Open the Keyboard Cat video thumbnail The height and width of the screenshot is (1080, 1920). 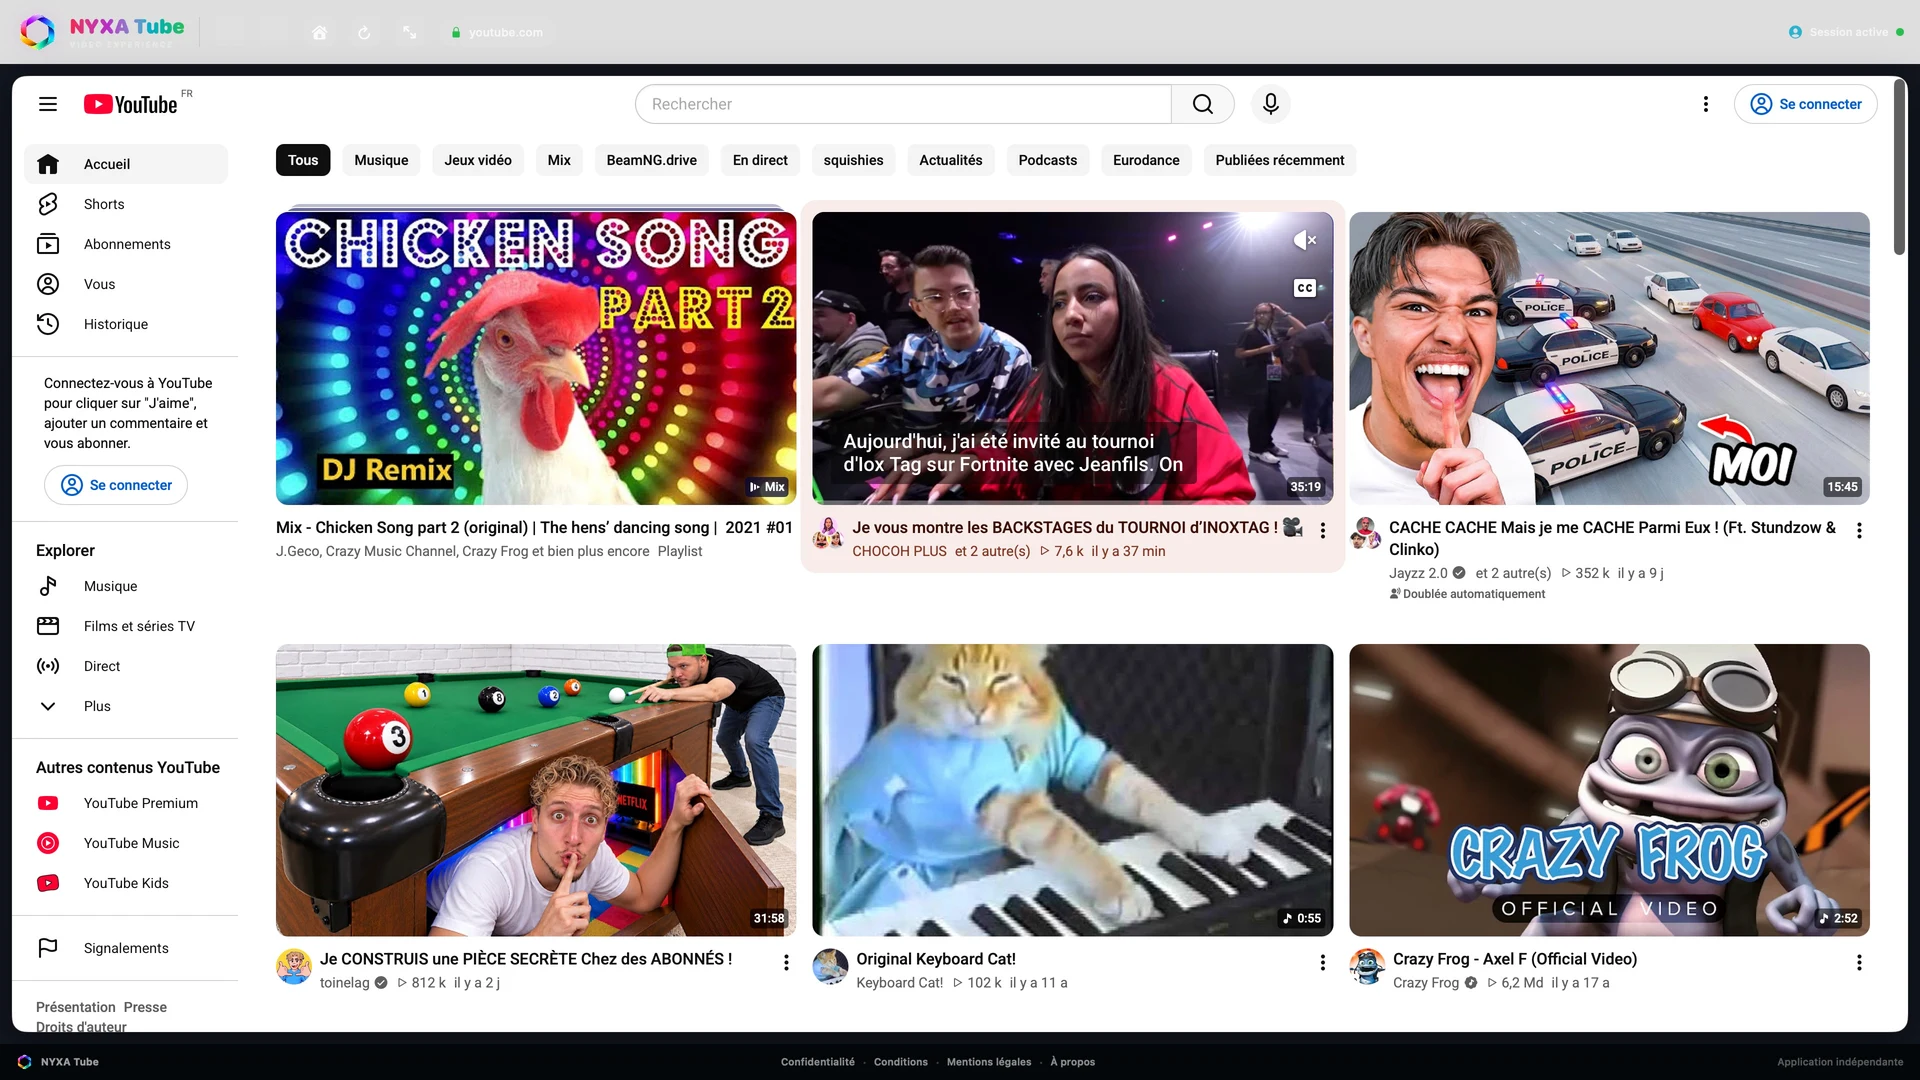(1072, 790)
